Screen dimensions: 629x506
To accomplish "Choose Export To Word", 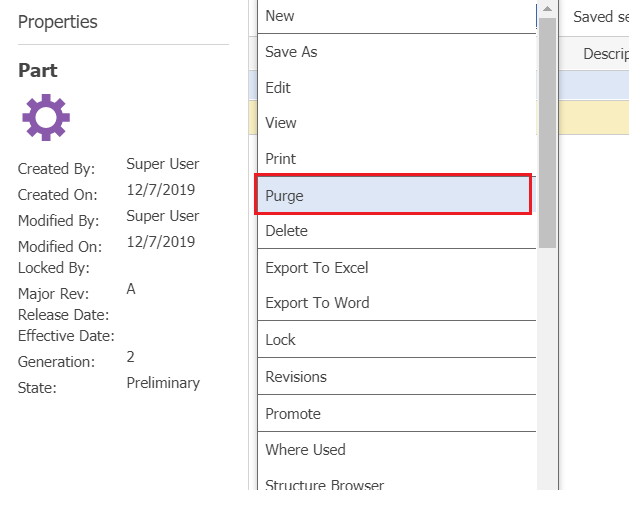I will (317, 303).
